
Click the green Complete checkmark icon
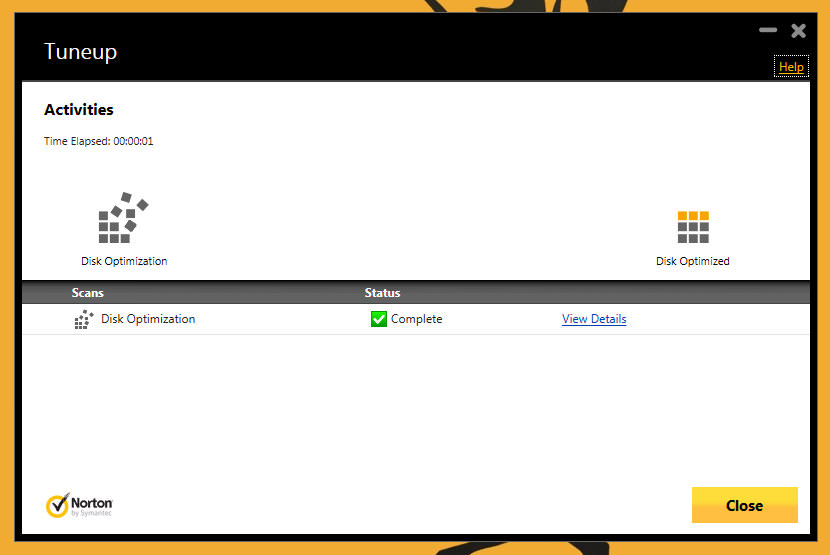(x=378, y=319)
